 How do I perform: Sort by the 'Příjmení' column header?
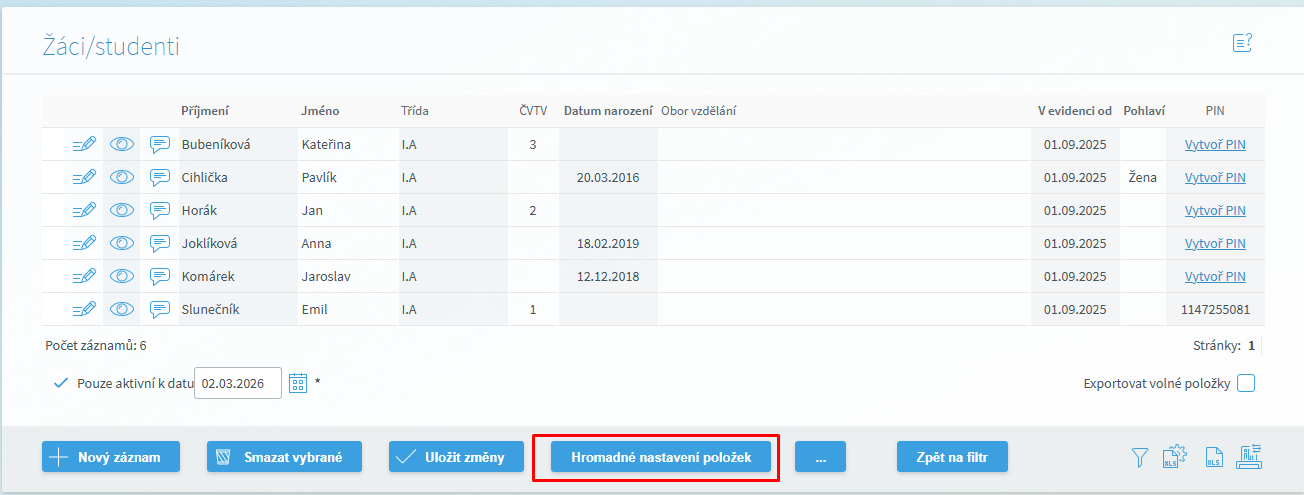coord(205,110)
